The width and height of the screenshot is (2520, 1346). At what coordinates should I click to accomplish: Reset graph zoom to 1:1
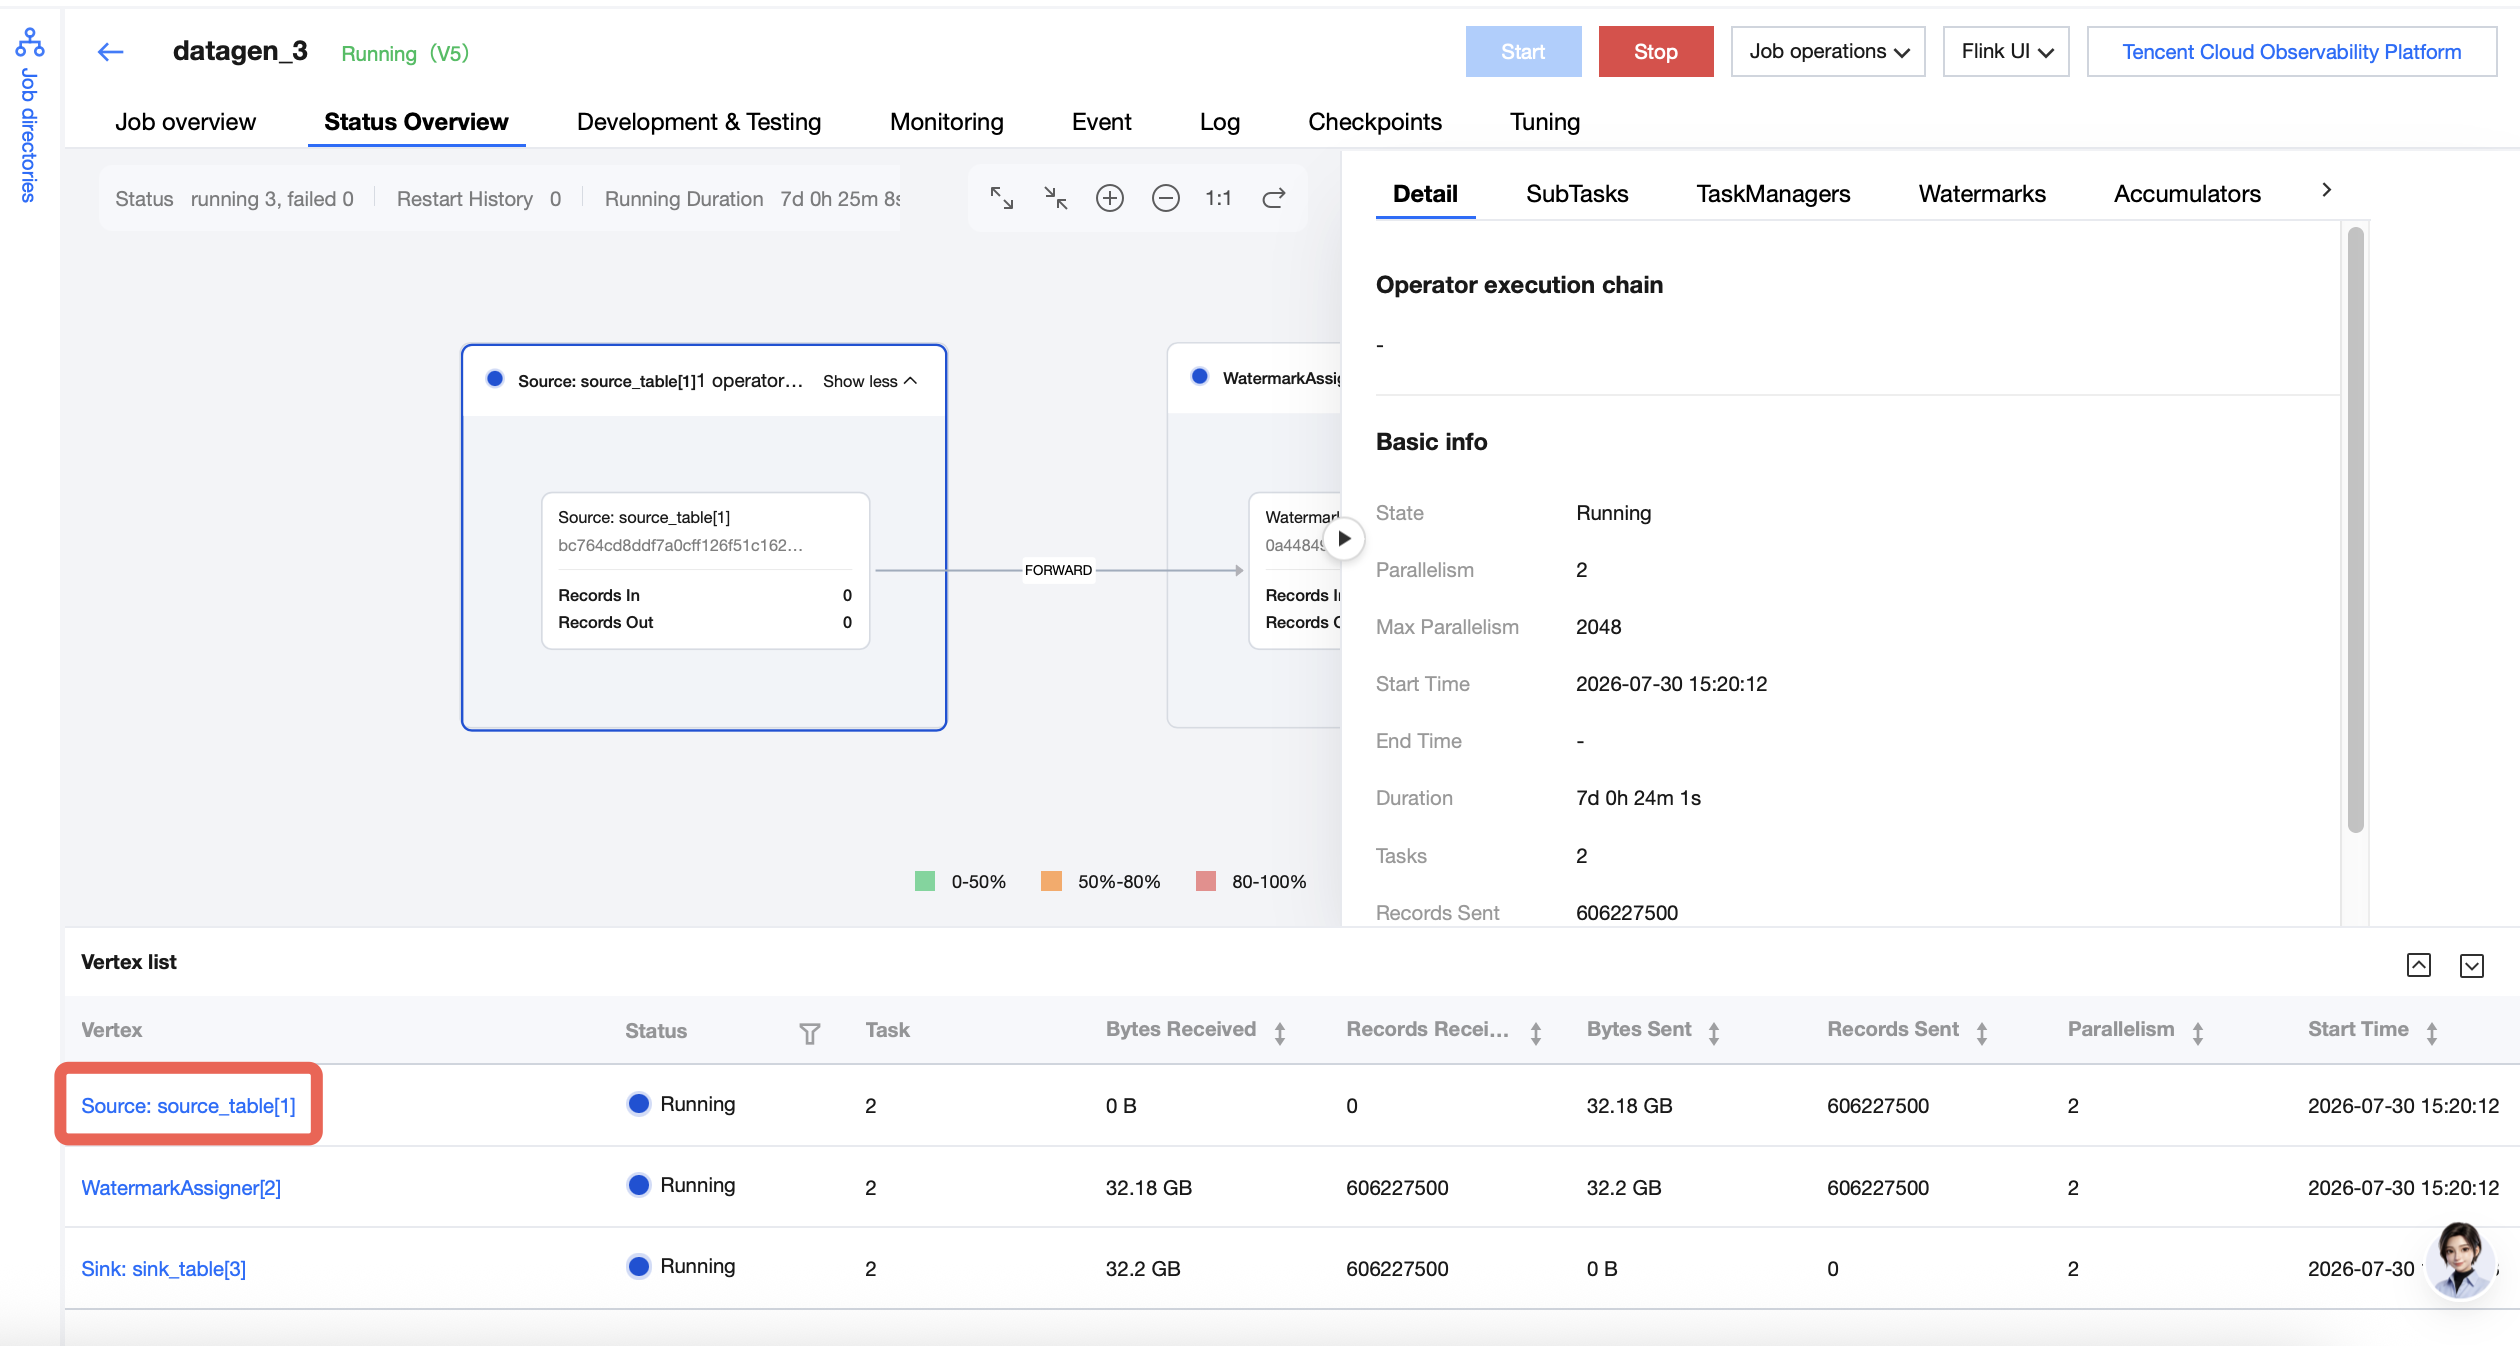click(x=1218, y=198)
